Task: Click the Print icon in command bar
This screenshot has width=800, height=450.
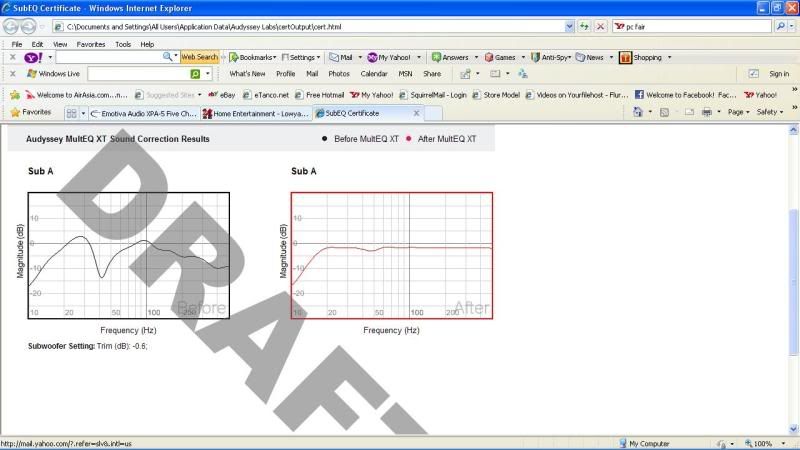Action: tap(706, 112)
